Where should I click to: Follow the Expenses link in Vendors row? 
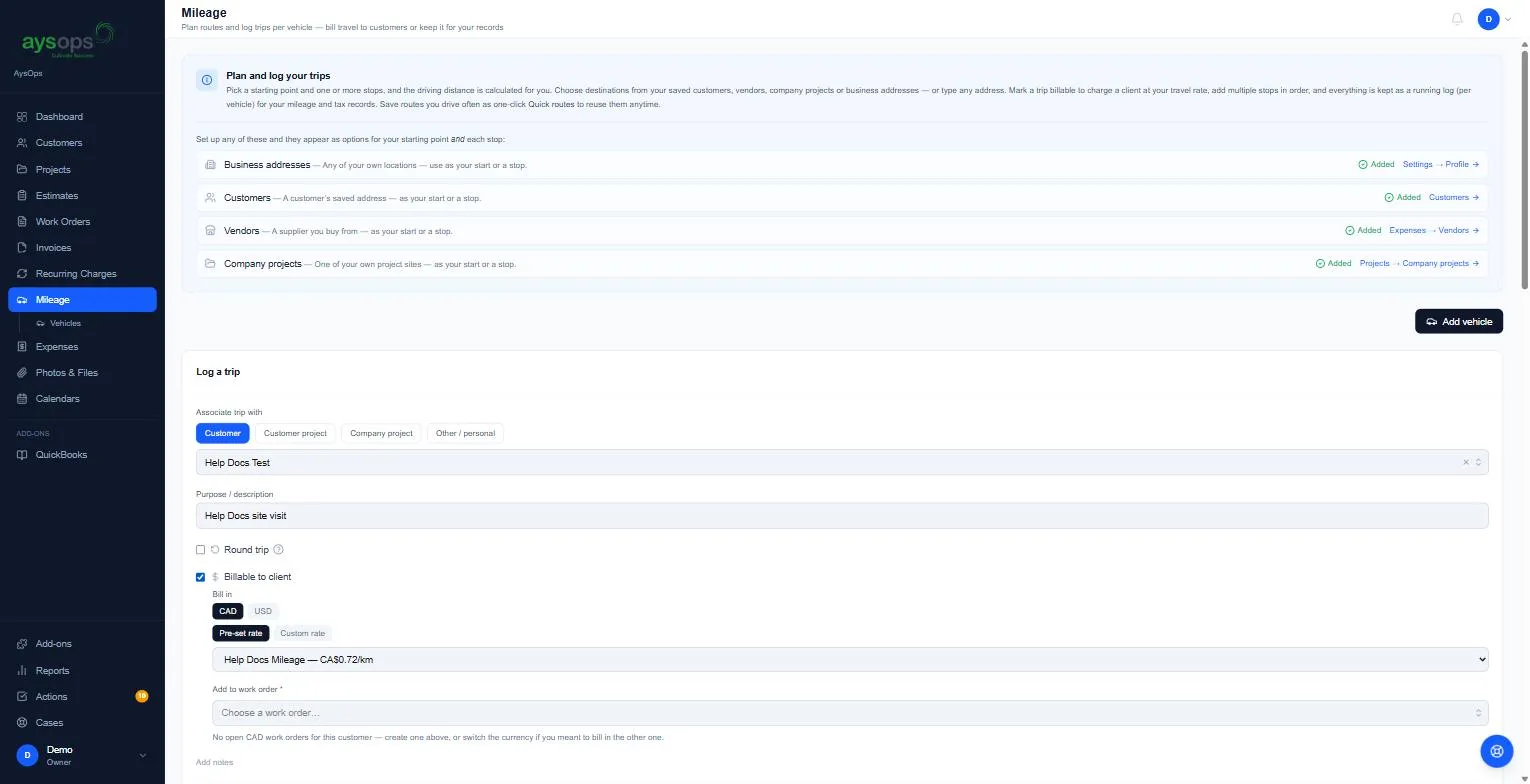click(x=1407, y=230)
